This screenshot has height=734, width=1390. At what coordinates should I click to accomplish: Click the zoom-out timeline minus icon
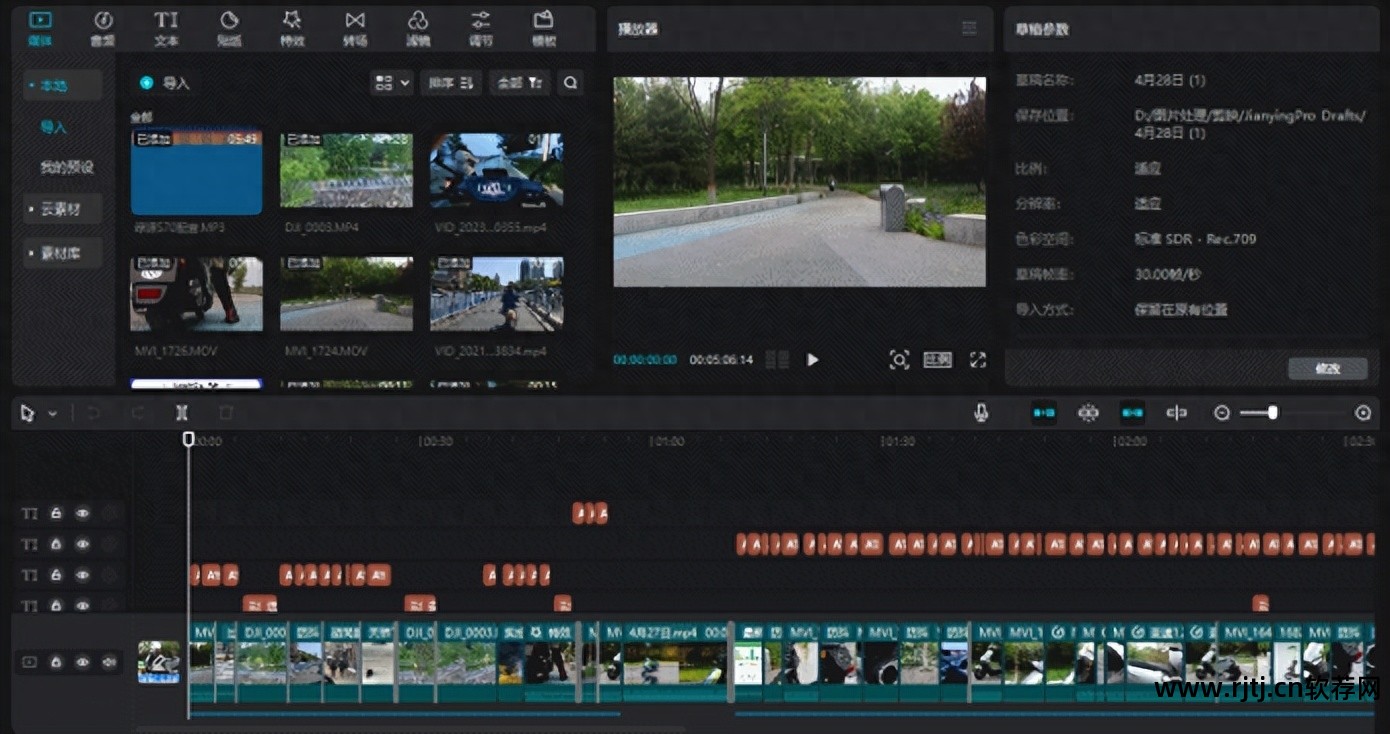[x=1221, y=413]
